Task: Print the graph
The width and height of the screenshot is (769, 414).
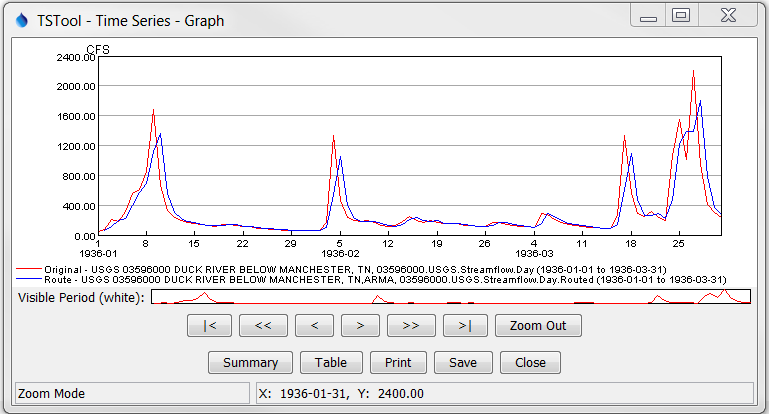Action: [x=398, y=362]
